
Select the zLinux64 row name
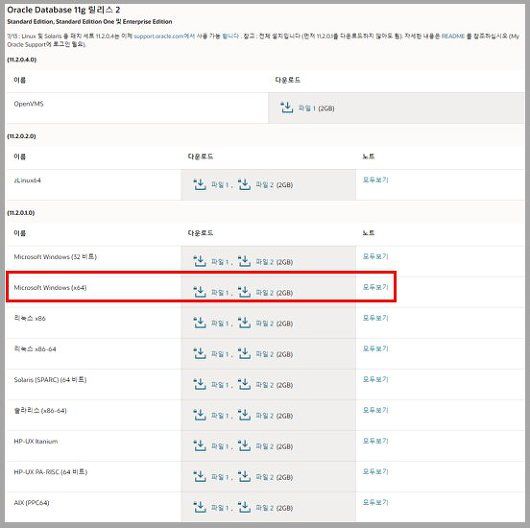tap(27, 181)
